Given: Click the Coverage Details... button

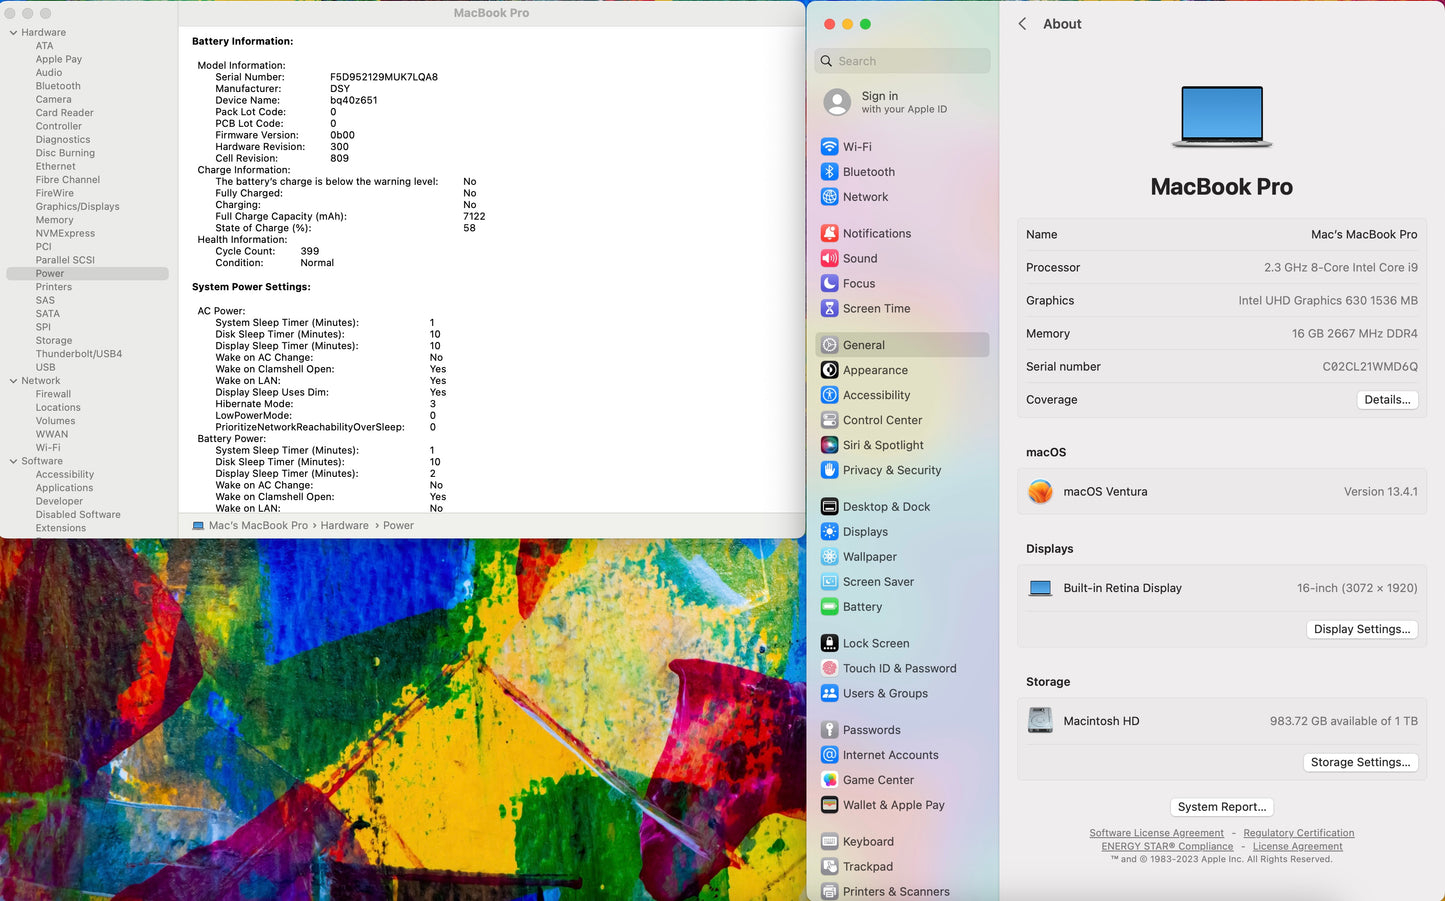Looking at the screenshot, I should tap(1387, 400).
